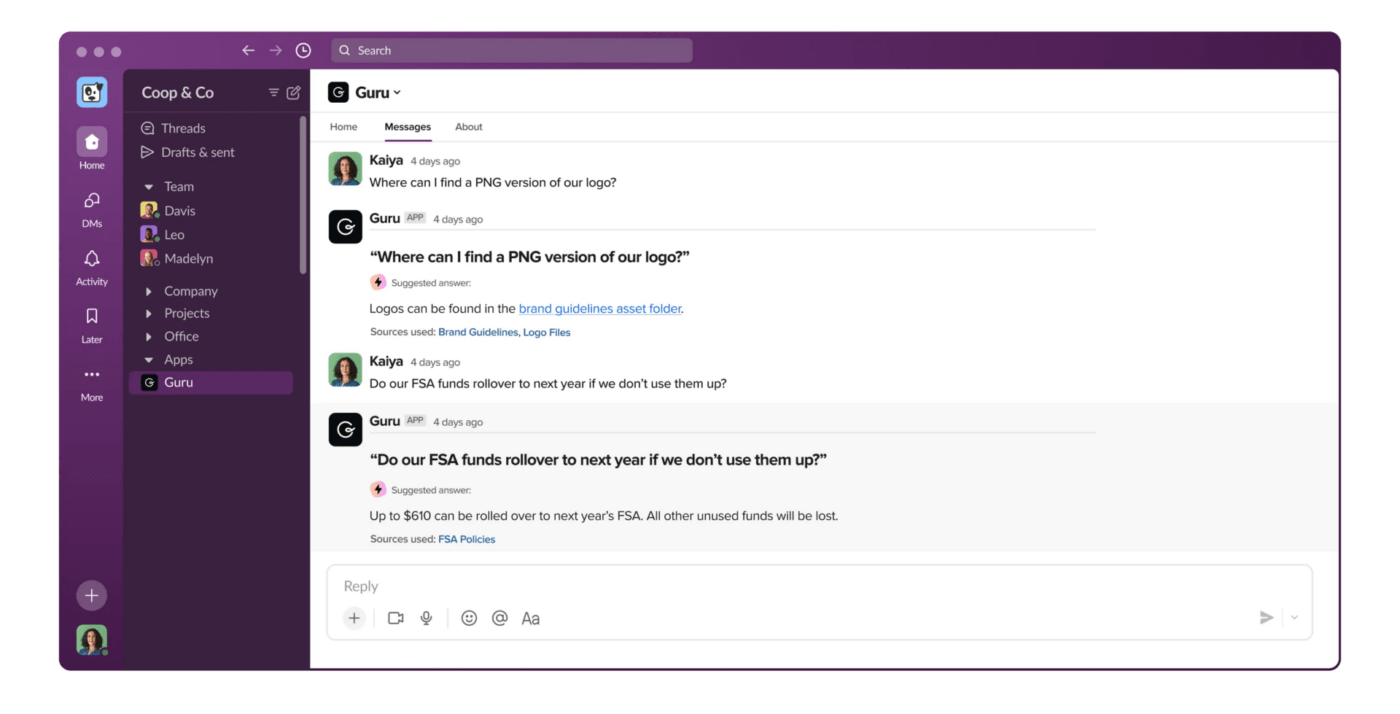
Task: Open the FSA Policies source link
Action: point(467,539)
